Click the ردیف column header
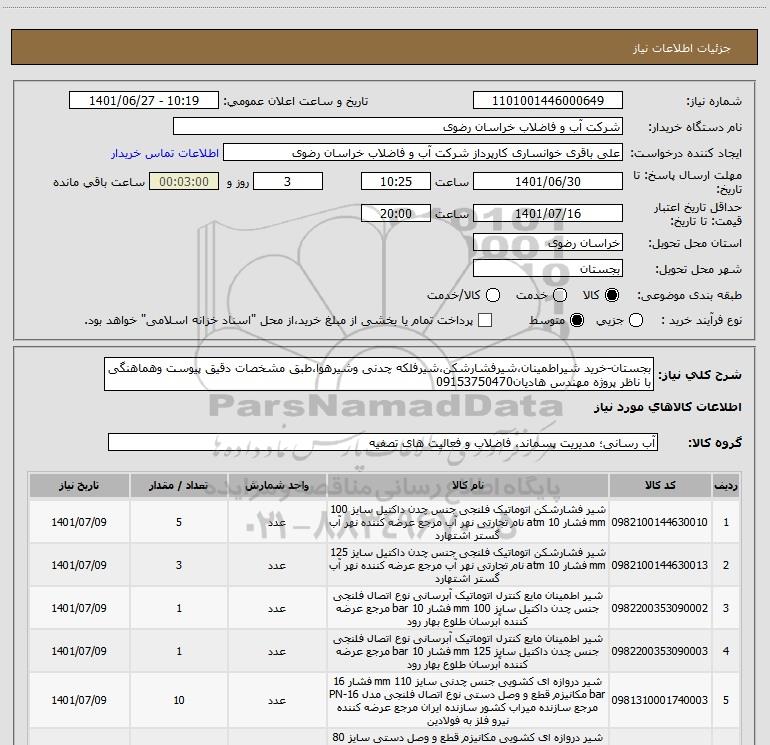The width and height of the screenshot is (770, 745). 726,486
